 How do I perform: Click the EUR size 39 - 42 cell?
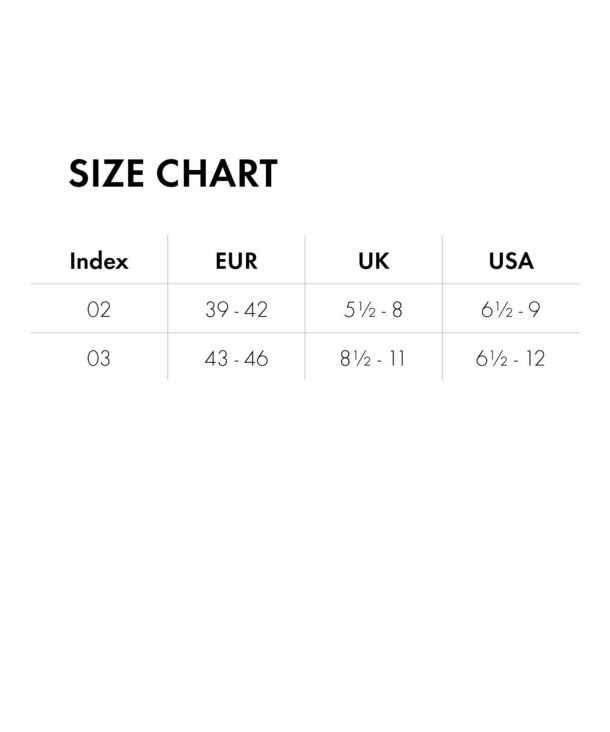click(x=236, y=310)
